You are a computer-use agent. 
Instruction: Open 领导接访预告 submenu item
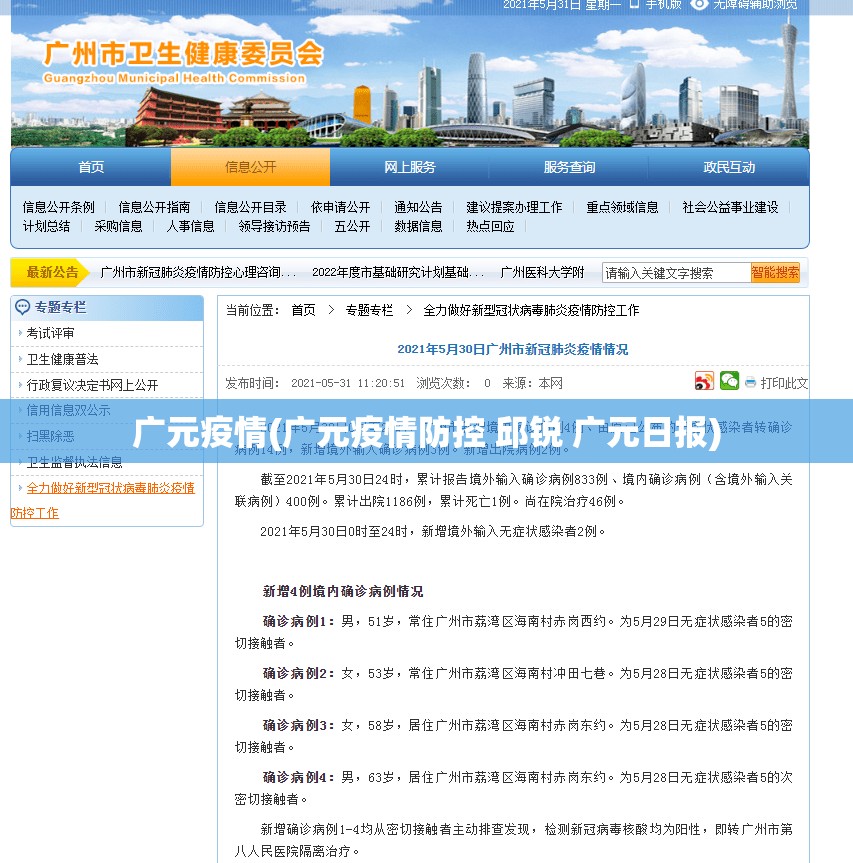(x=274, y=226)
